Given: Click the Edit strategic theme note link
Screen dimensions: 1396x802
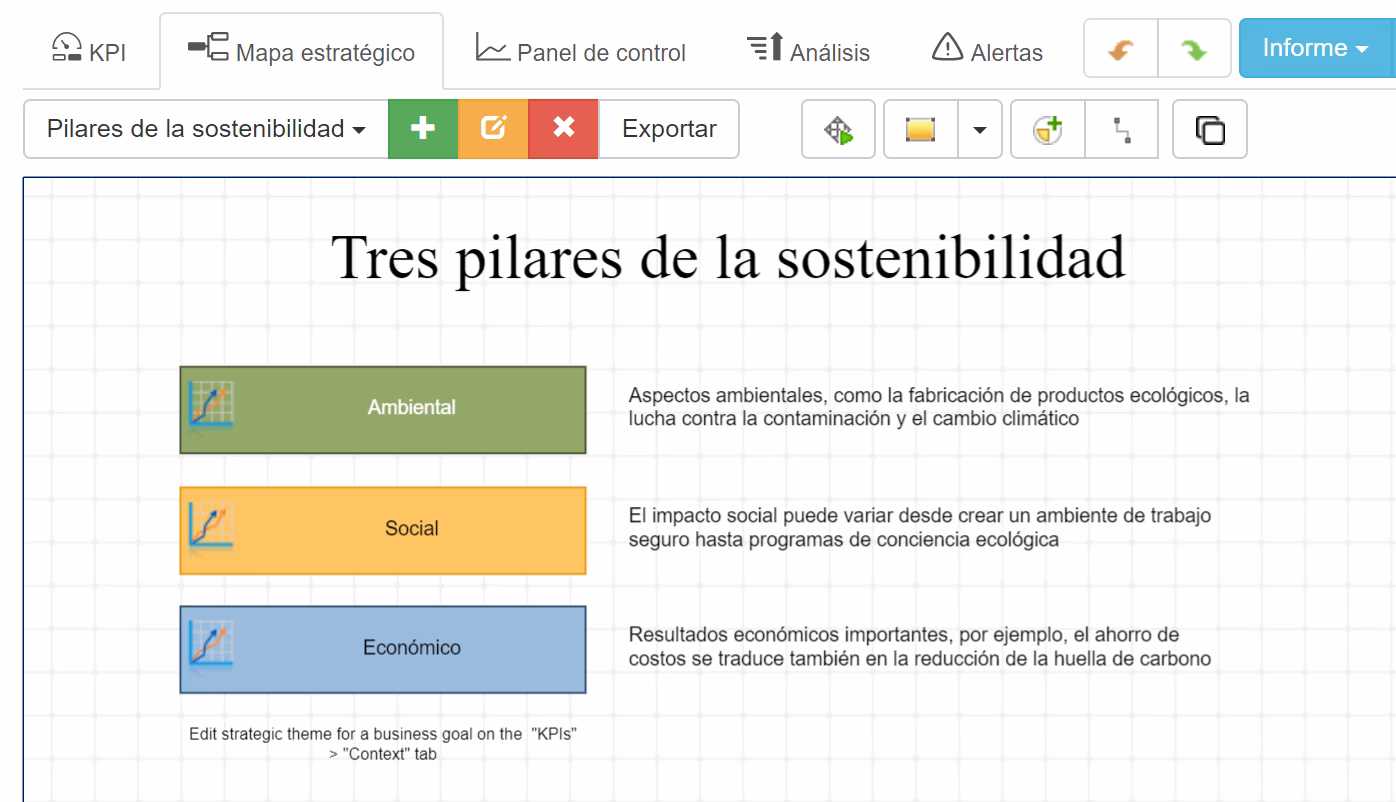Looking at the screenshot, I should [385, 742].
